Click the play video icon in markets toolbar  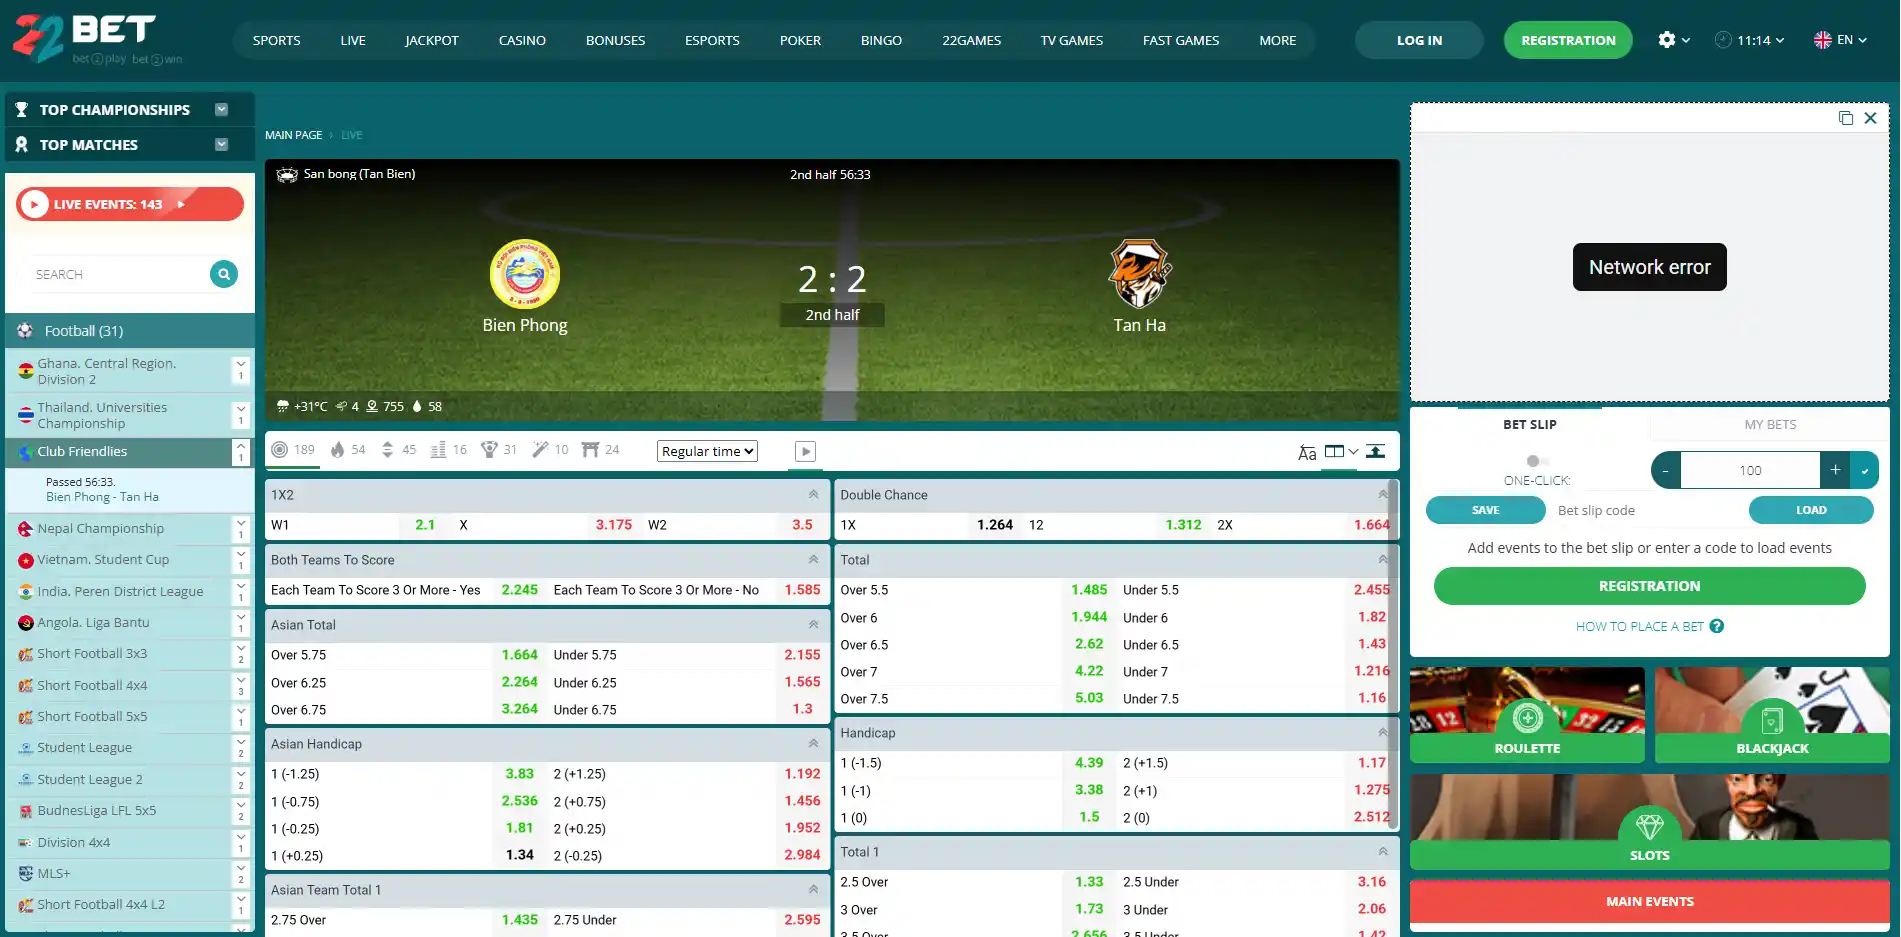(805, 451)
